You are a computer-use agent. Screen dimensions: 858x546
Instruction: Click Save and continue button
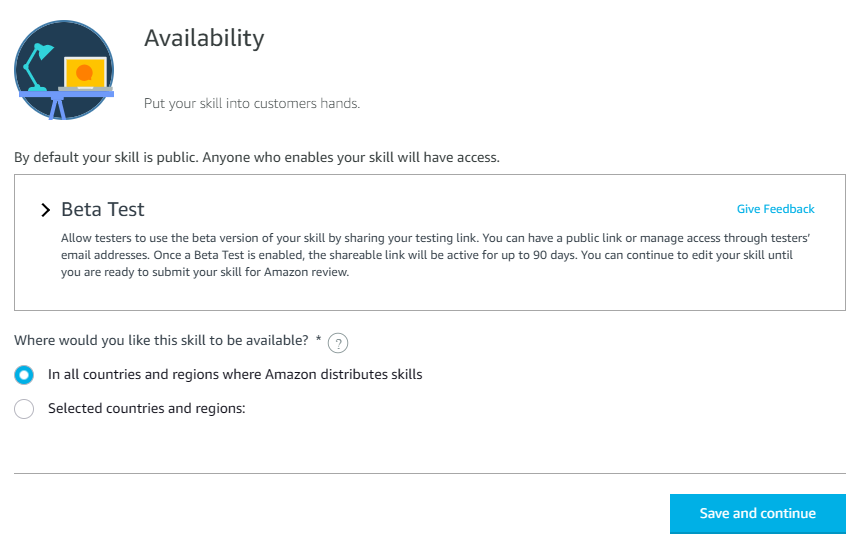click(758, 514)
